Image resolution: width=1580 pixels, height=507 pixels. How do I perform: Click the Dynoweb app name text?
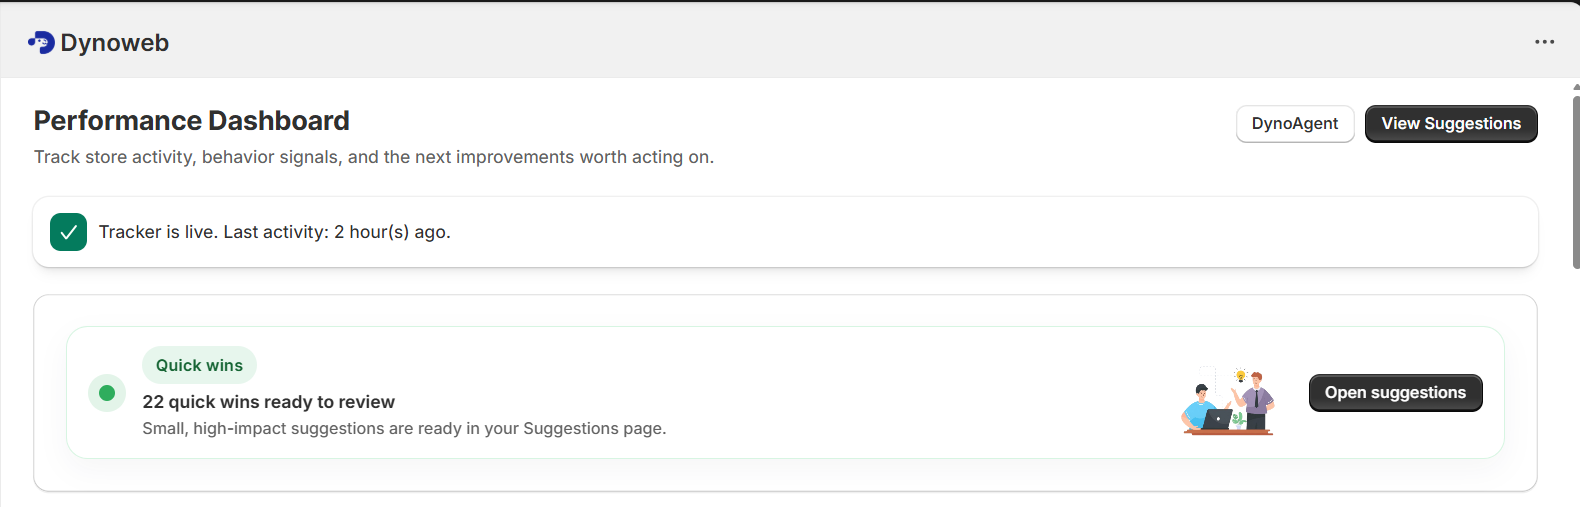point(114,43)
